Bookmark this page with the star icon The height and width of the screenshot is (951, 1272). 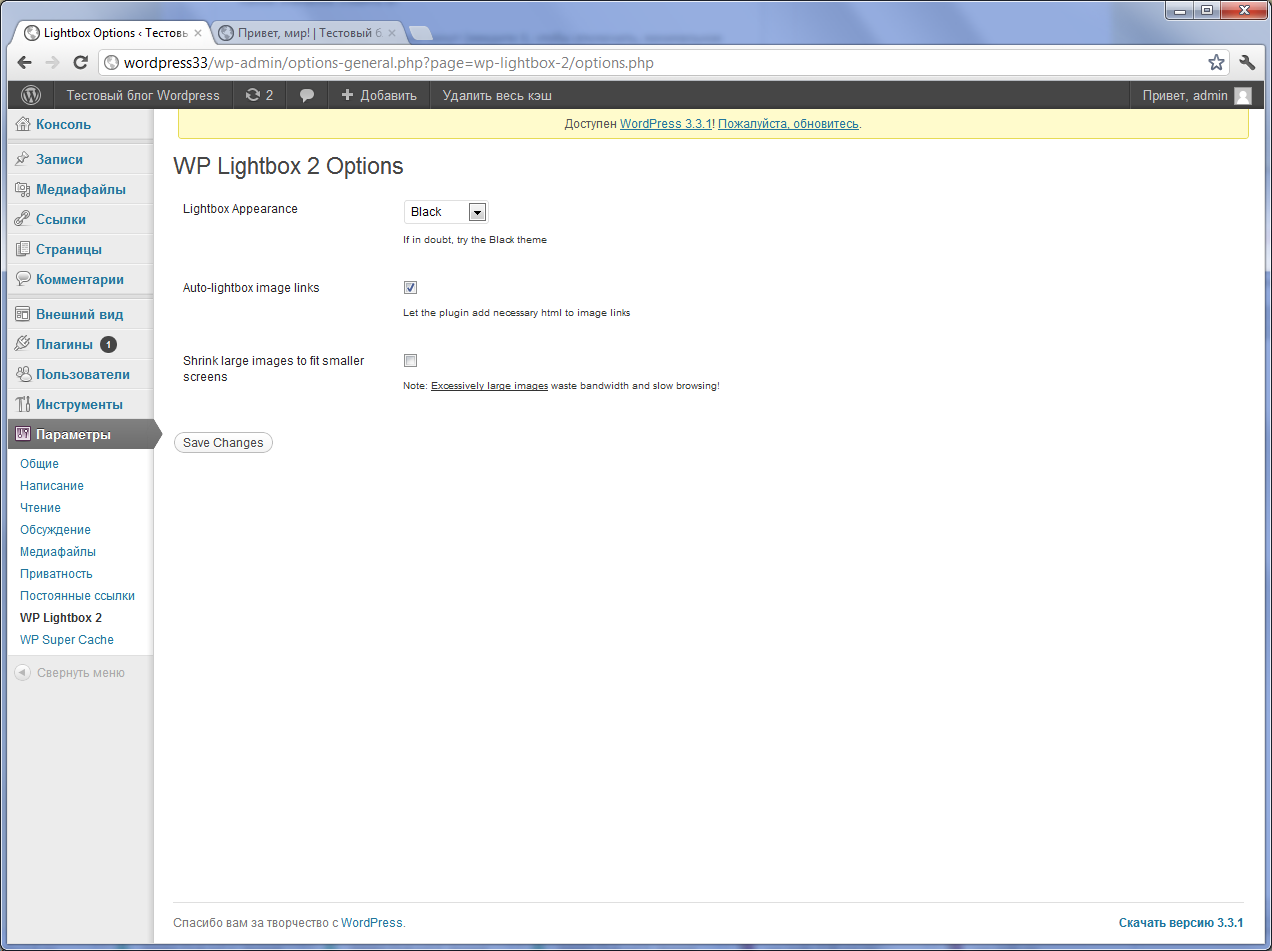coord(1216,62)
